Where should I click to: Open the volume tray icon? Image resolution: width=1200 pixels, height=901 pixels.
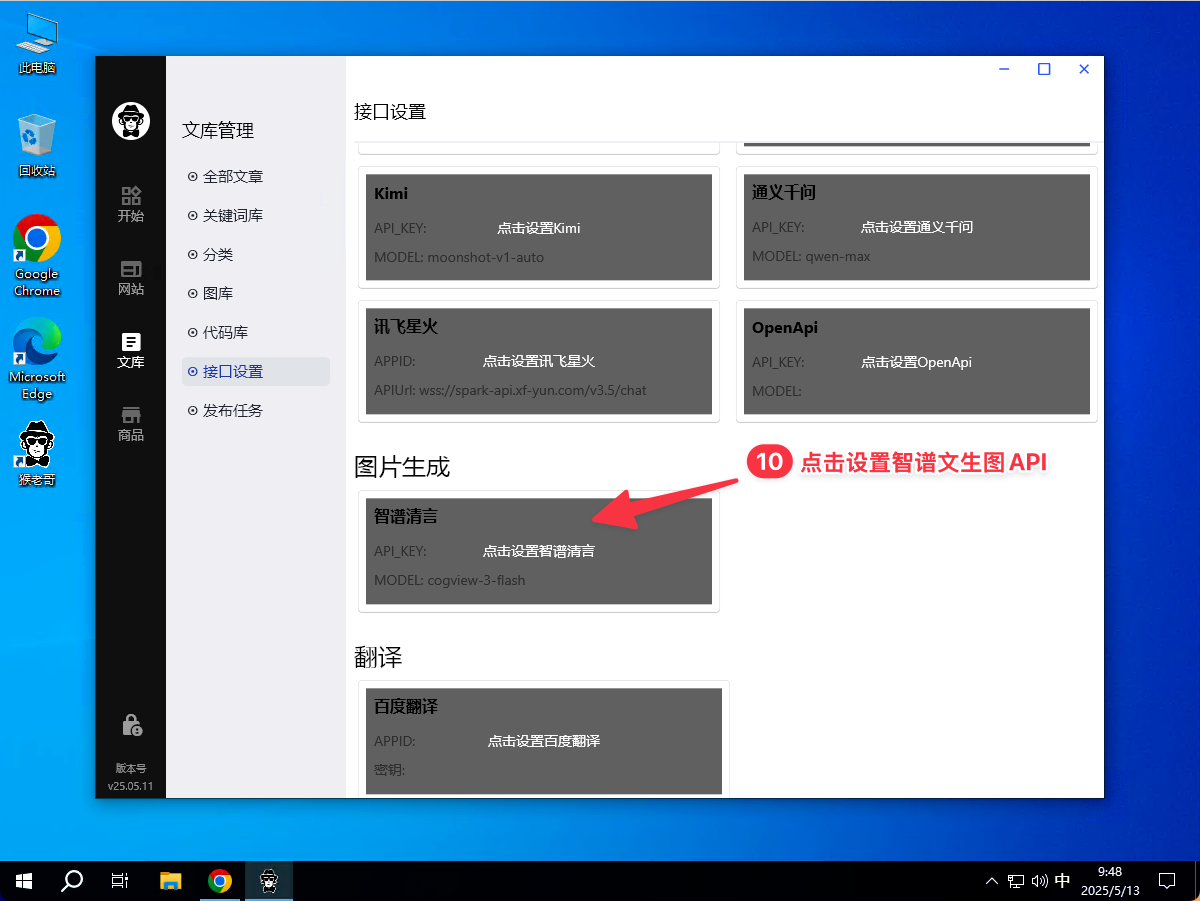tap(1039, 881)
